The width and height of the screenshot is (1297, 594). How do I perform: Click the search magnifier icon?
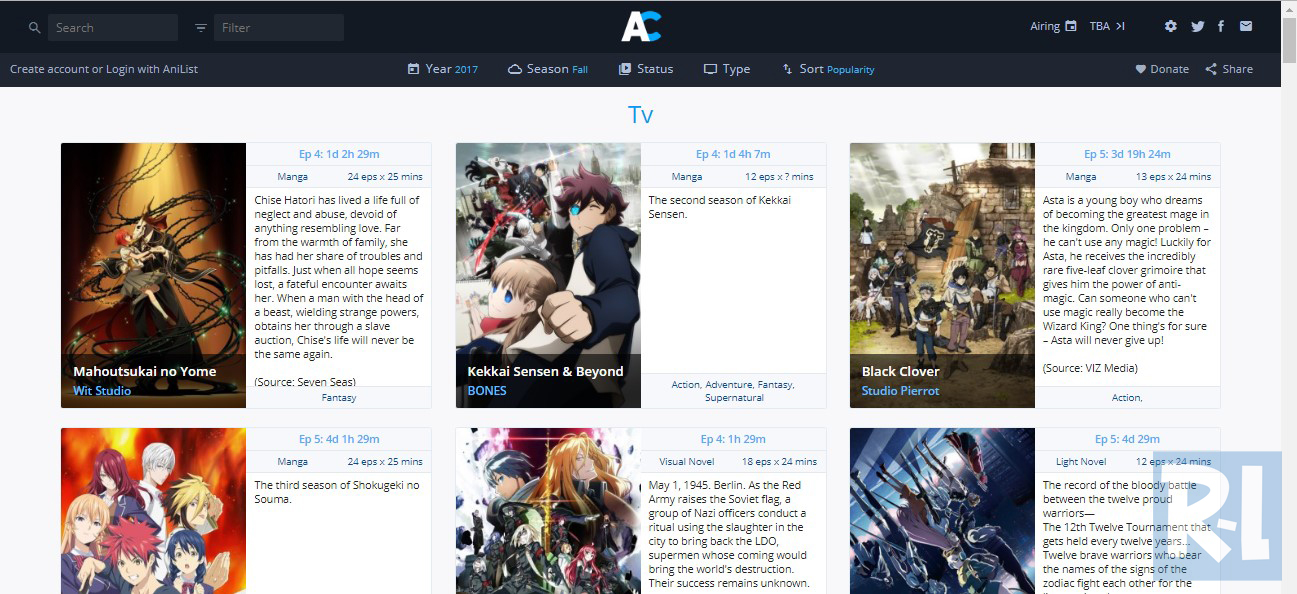pyautogui.click(x=34, y=28)
